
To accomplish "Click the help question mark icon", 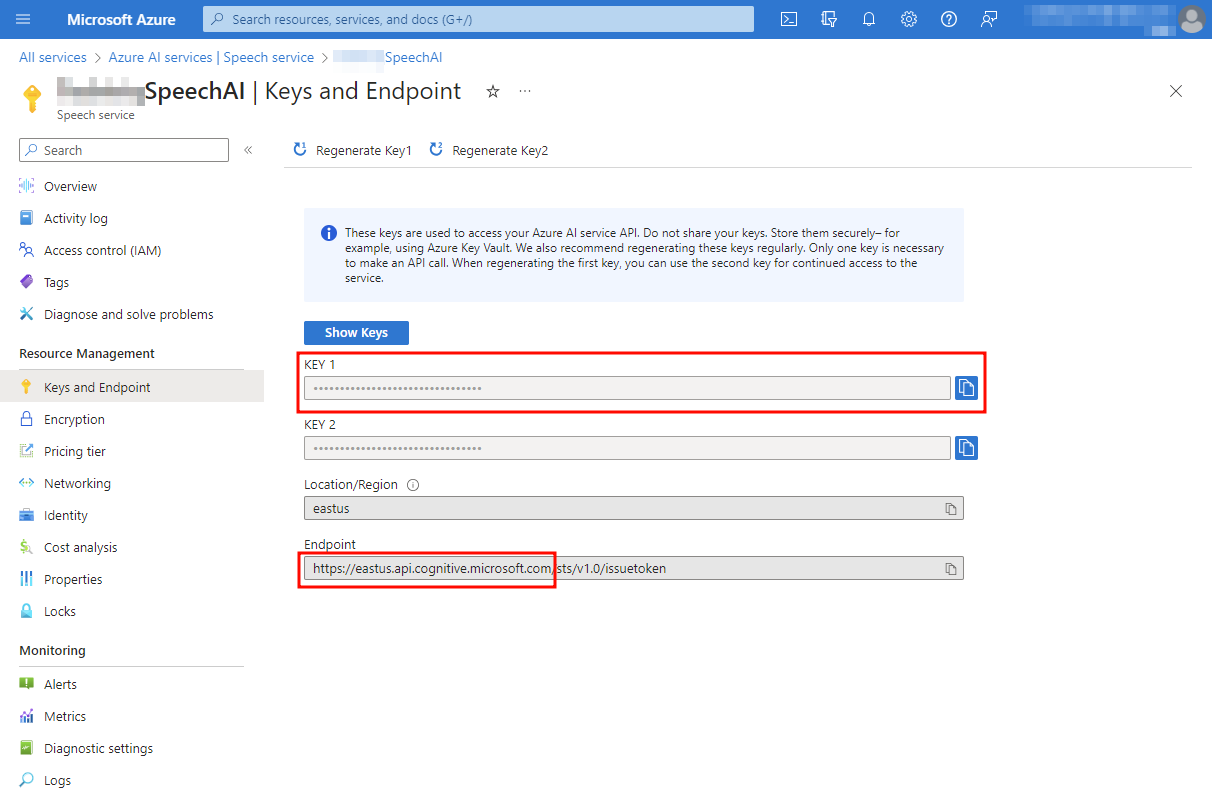I will click(949, 19).
